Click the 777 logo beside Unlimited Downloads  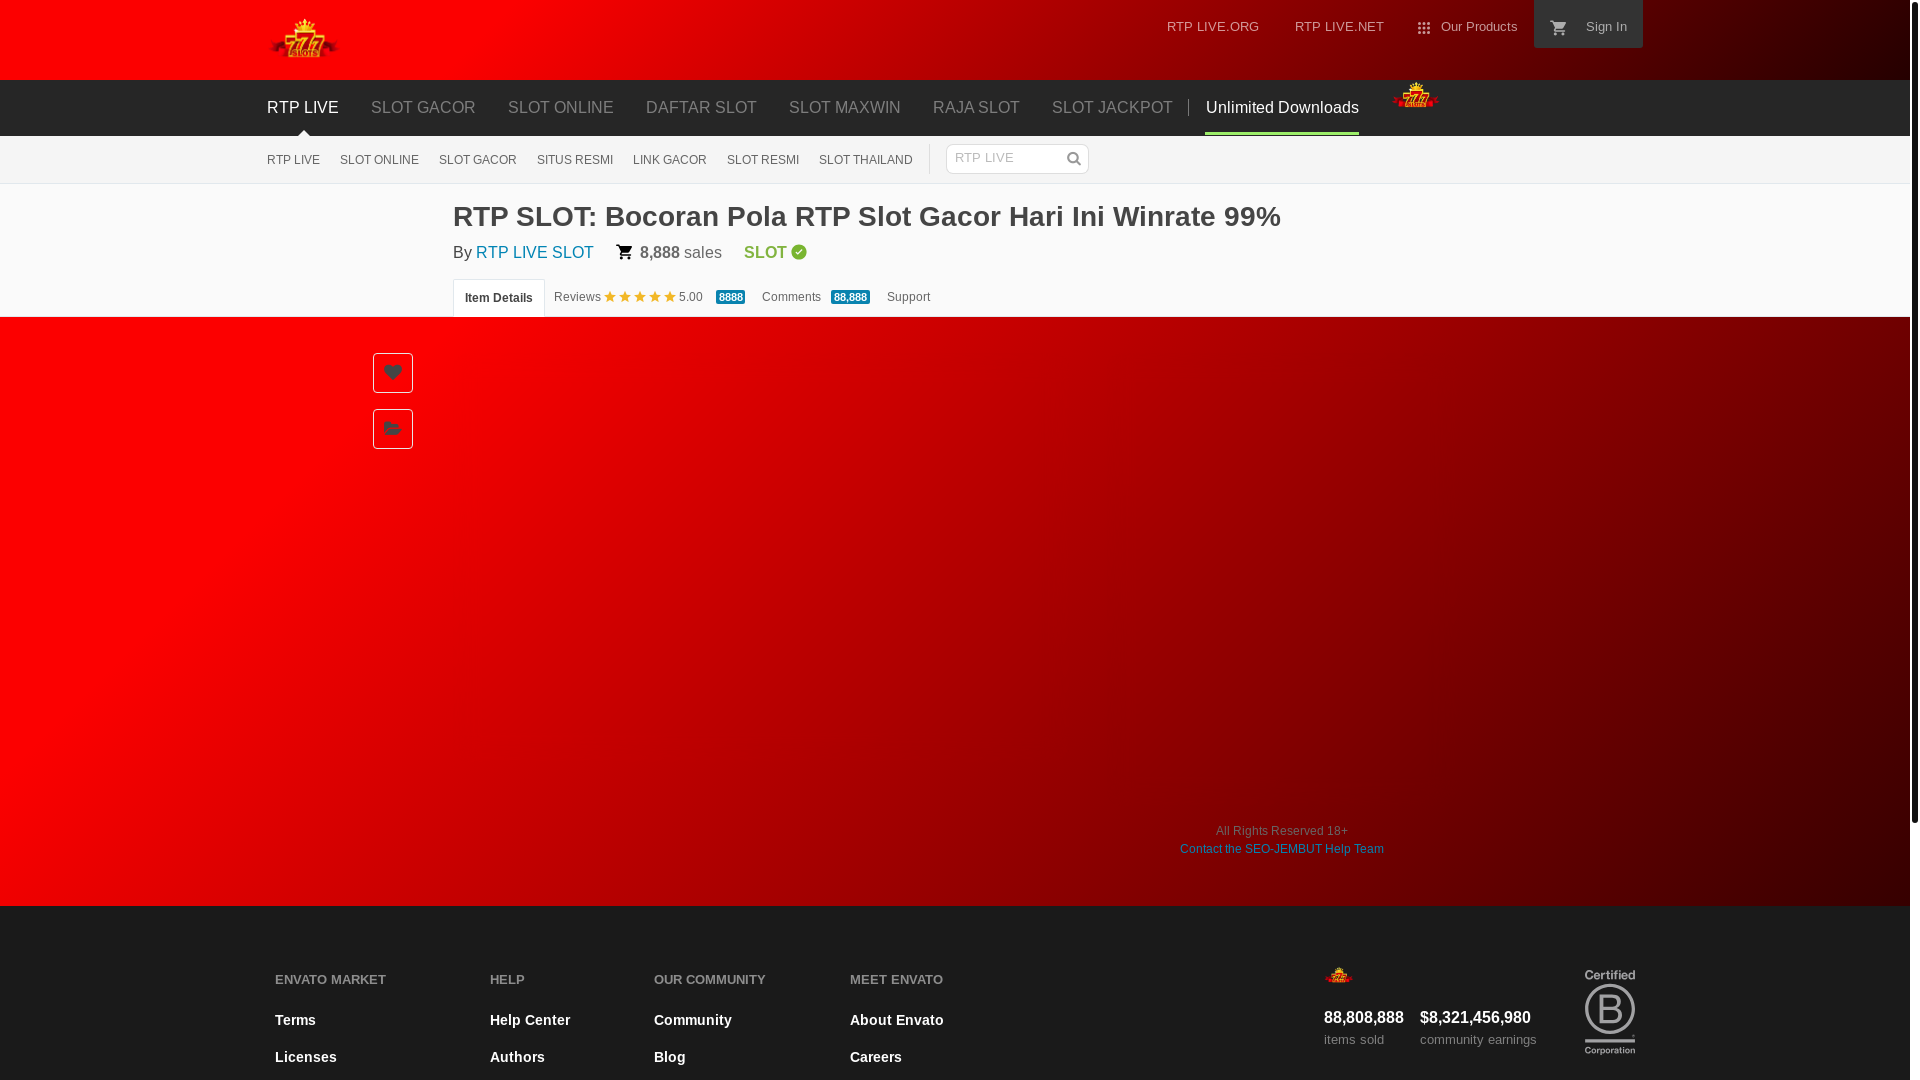pos(1415,96)
